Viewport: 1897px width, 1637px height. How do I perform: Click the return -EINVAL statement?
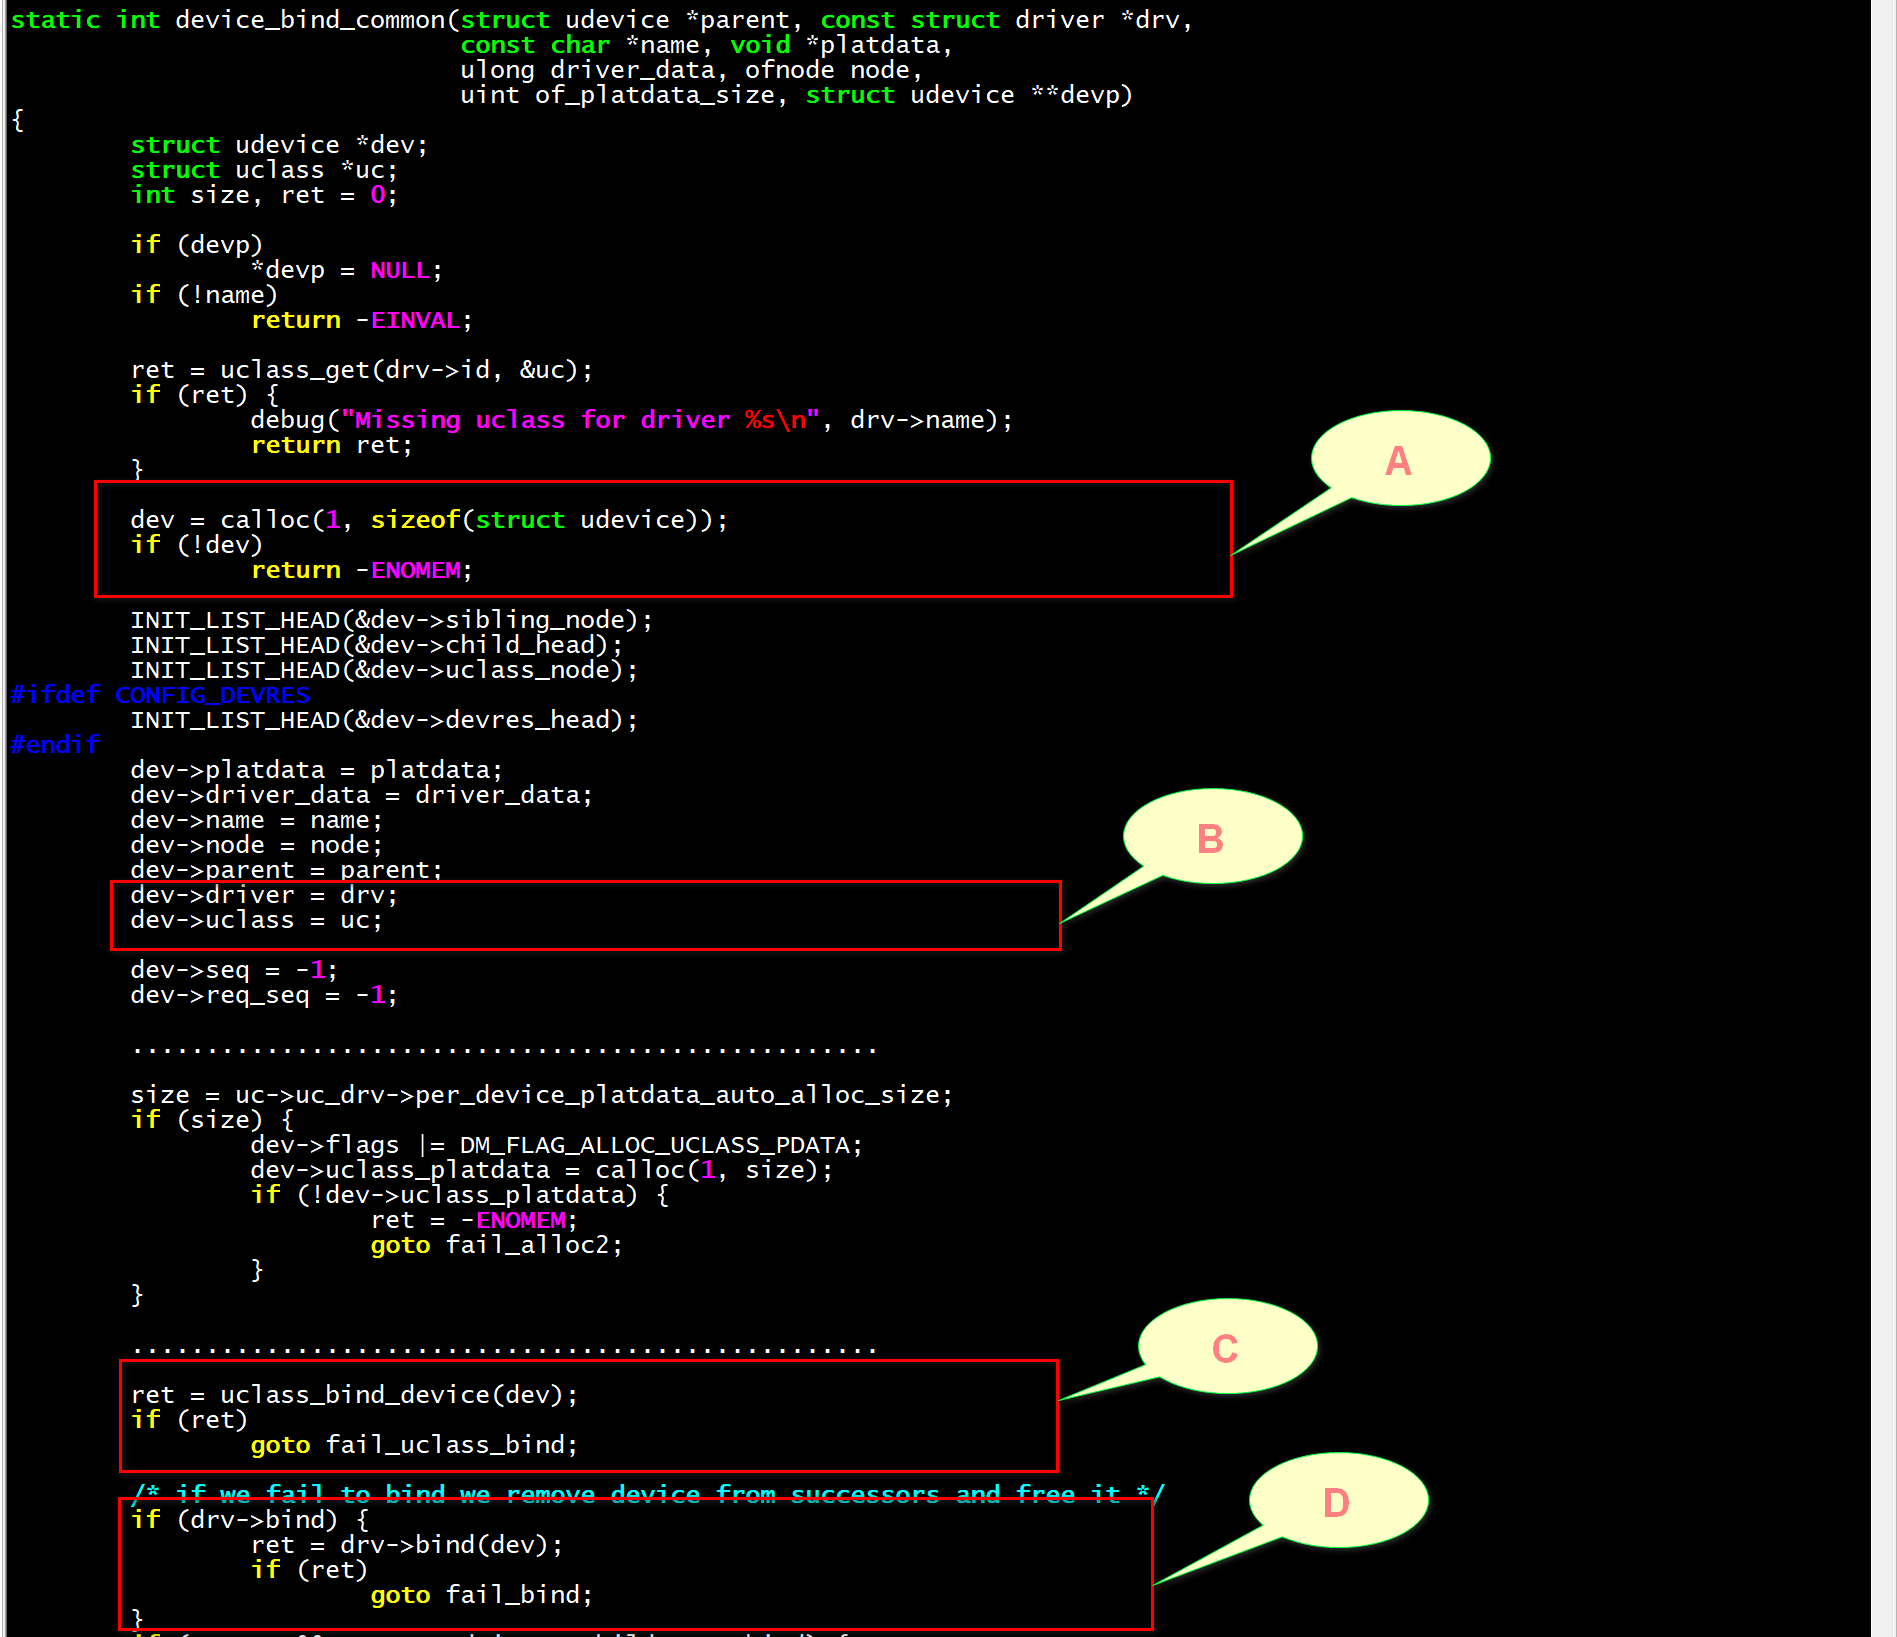pyautogui.click(x=360, y=319)
